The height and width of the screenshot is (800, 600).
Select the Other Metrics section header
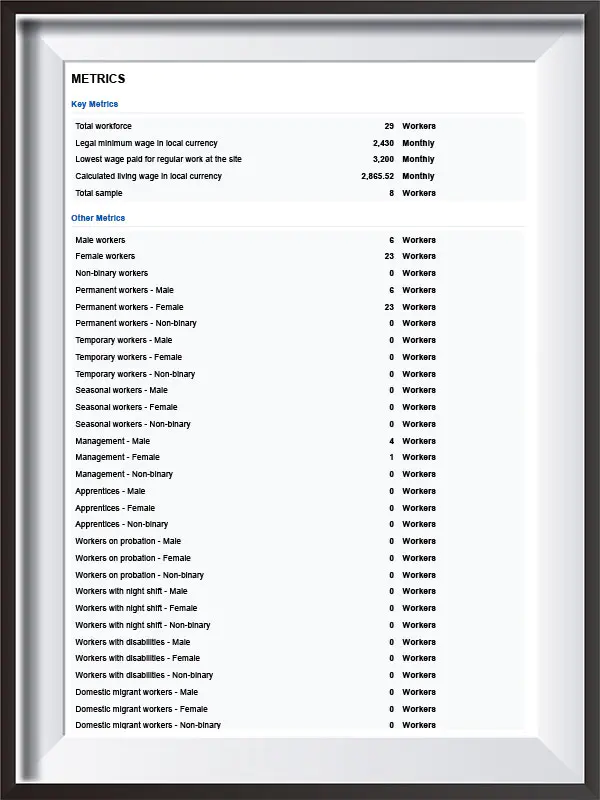tap(98, 218)
